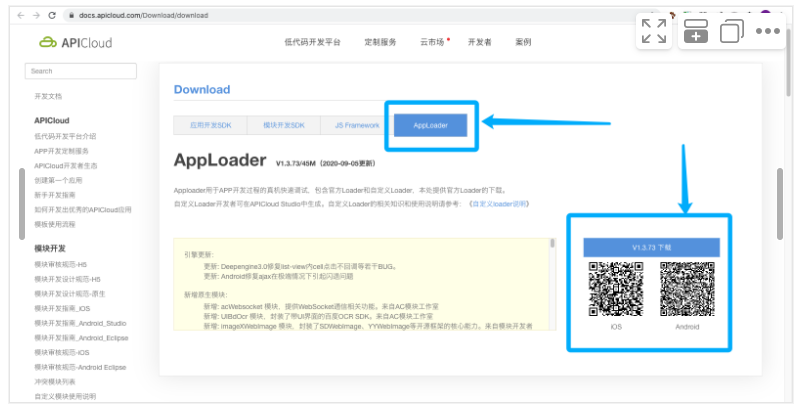The width and height of the screenshot is (804, 411).
Task: Open 自定义模块使用说明 sidebar link
Action: (x=65, y=397)
